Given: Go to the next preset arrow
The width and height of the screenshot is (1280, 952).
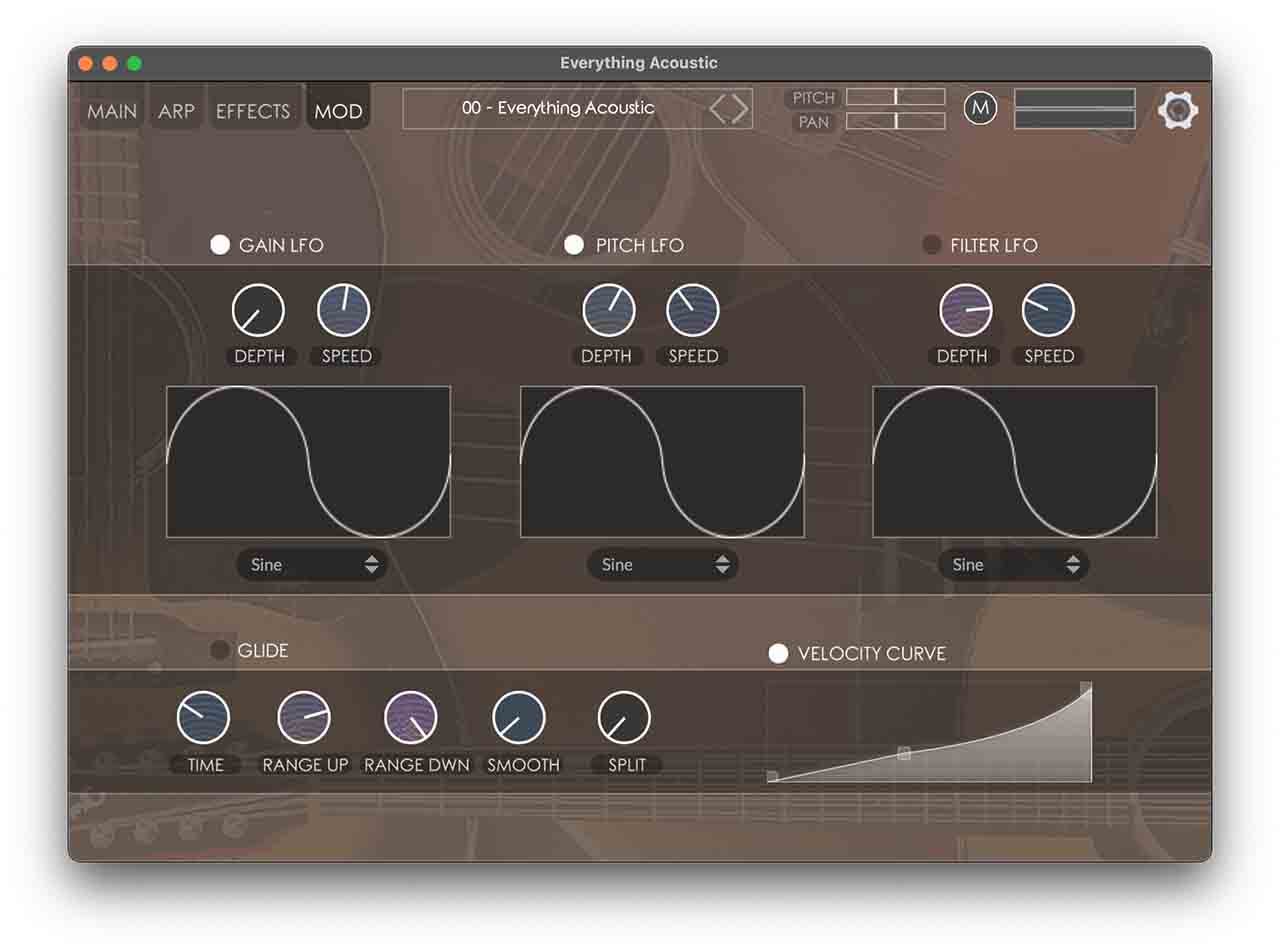Looking at the screenshot, I should 741,109.
